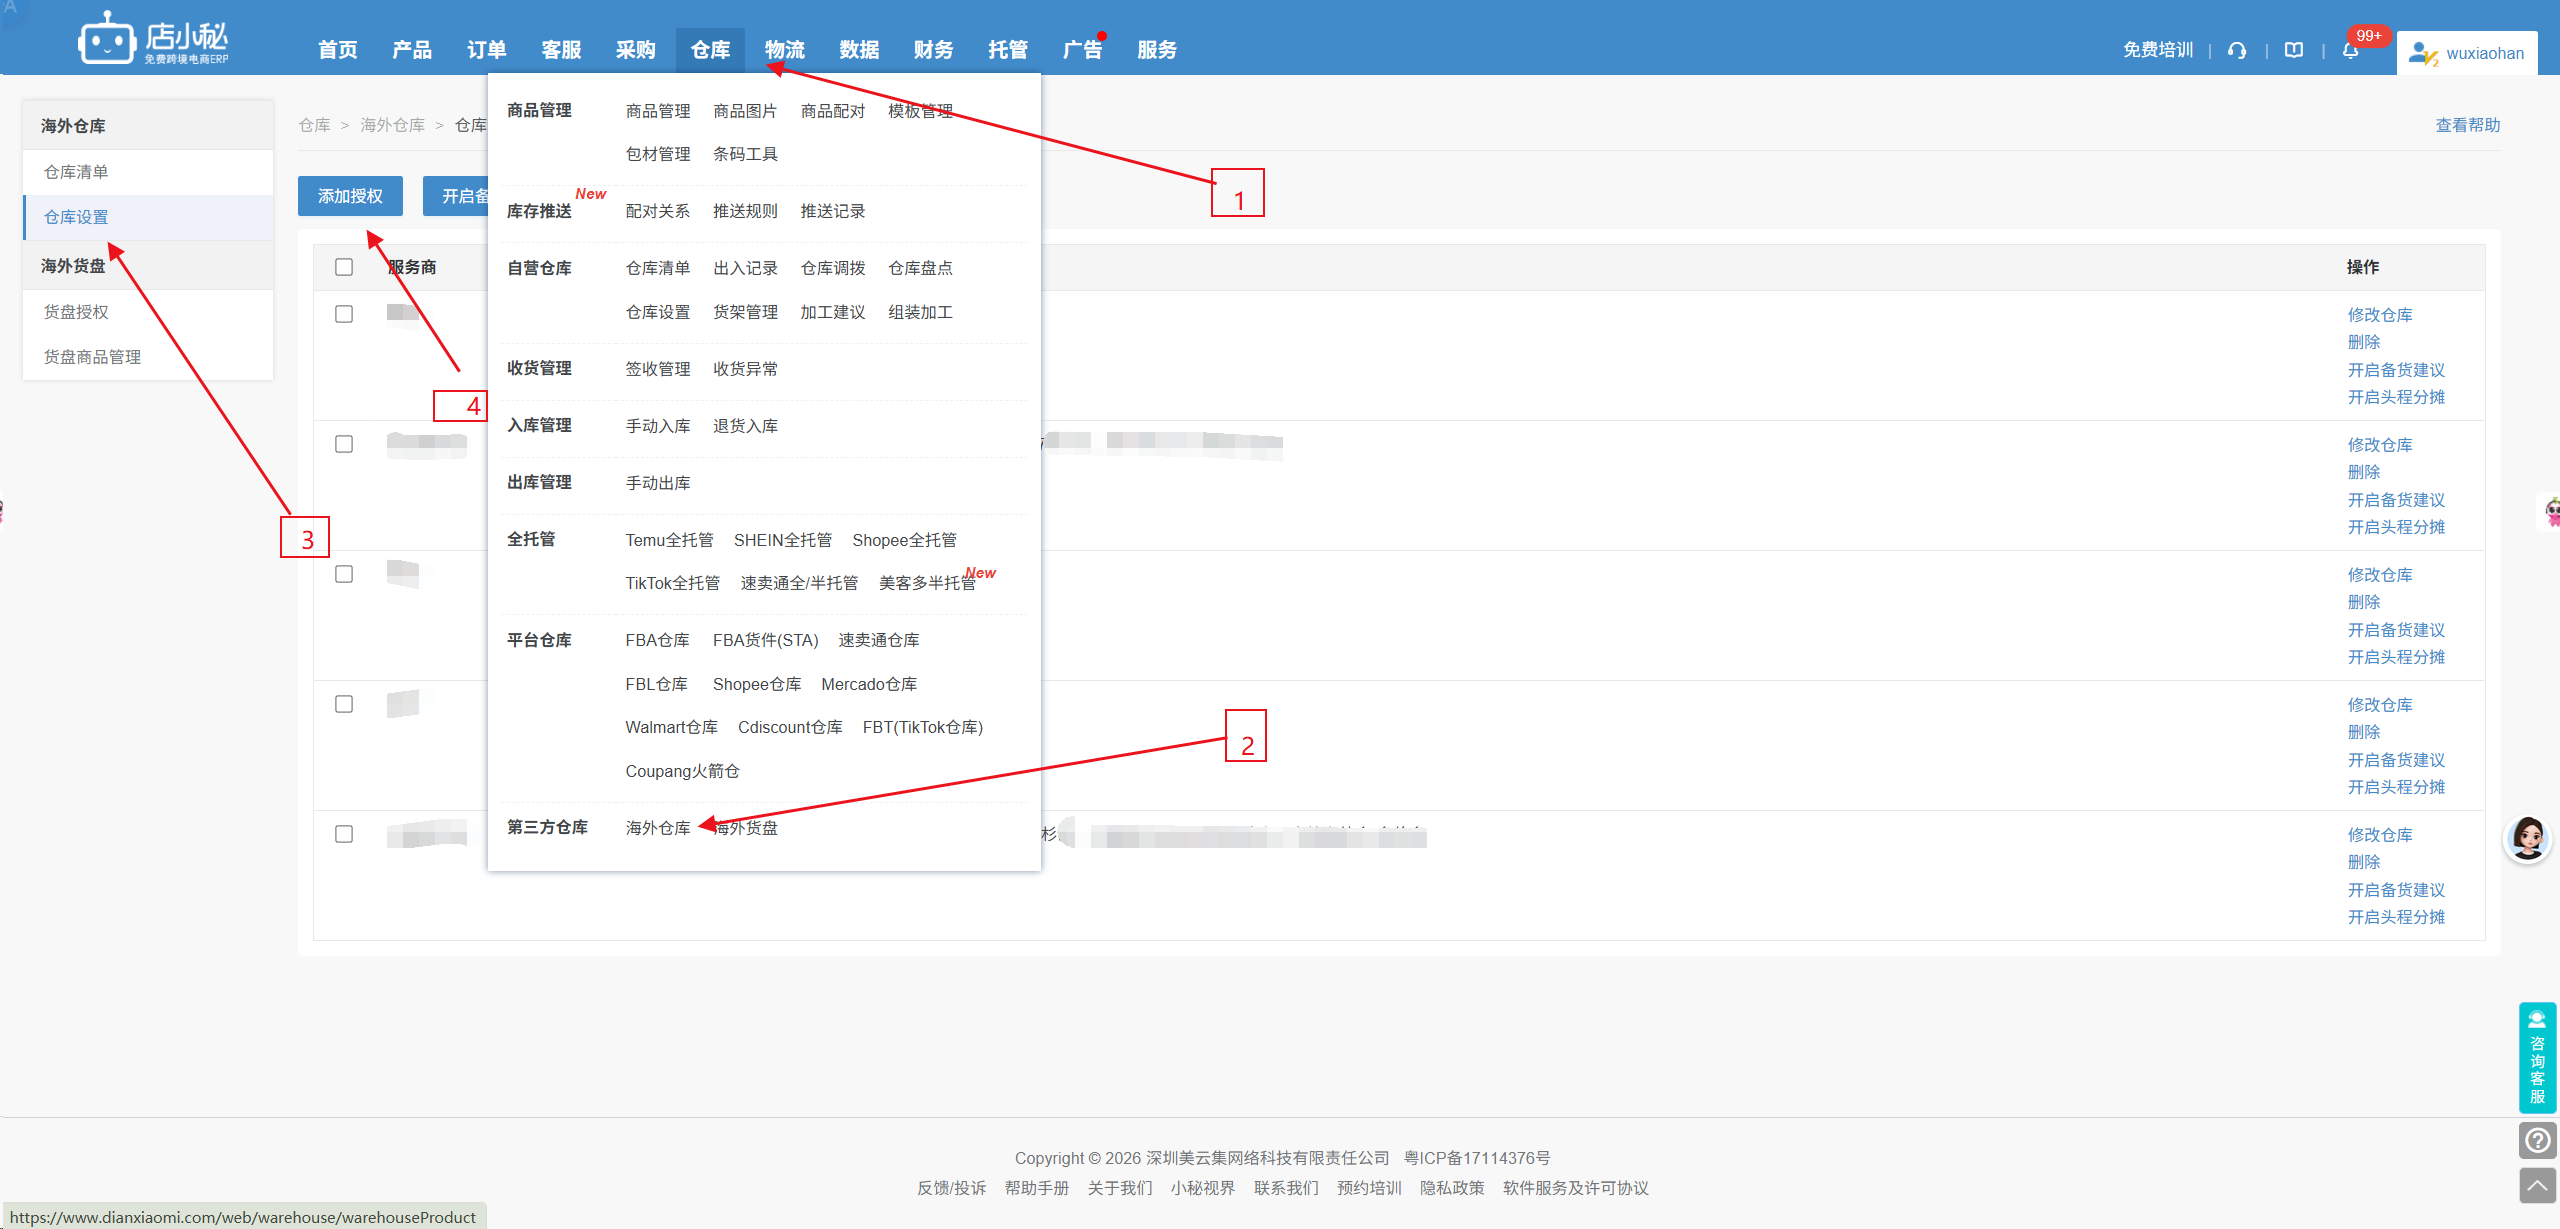Click the question mark help icon
The height and width of the screenshot is (1229, 2560).
pyautogui.click(x=2537, y=1140)
